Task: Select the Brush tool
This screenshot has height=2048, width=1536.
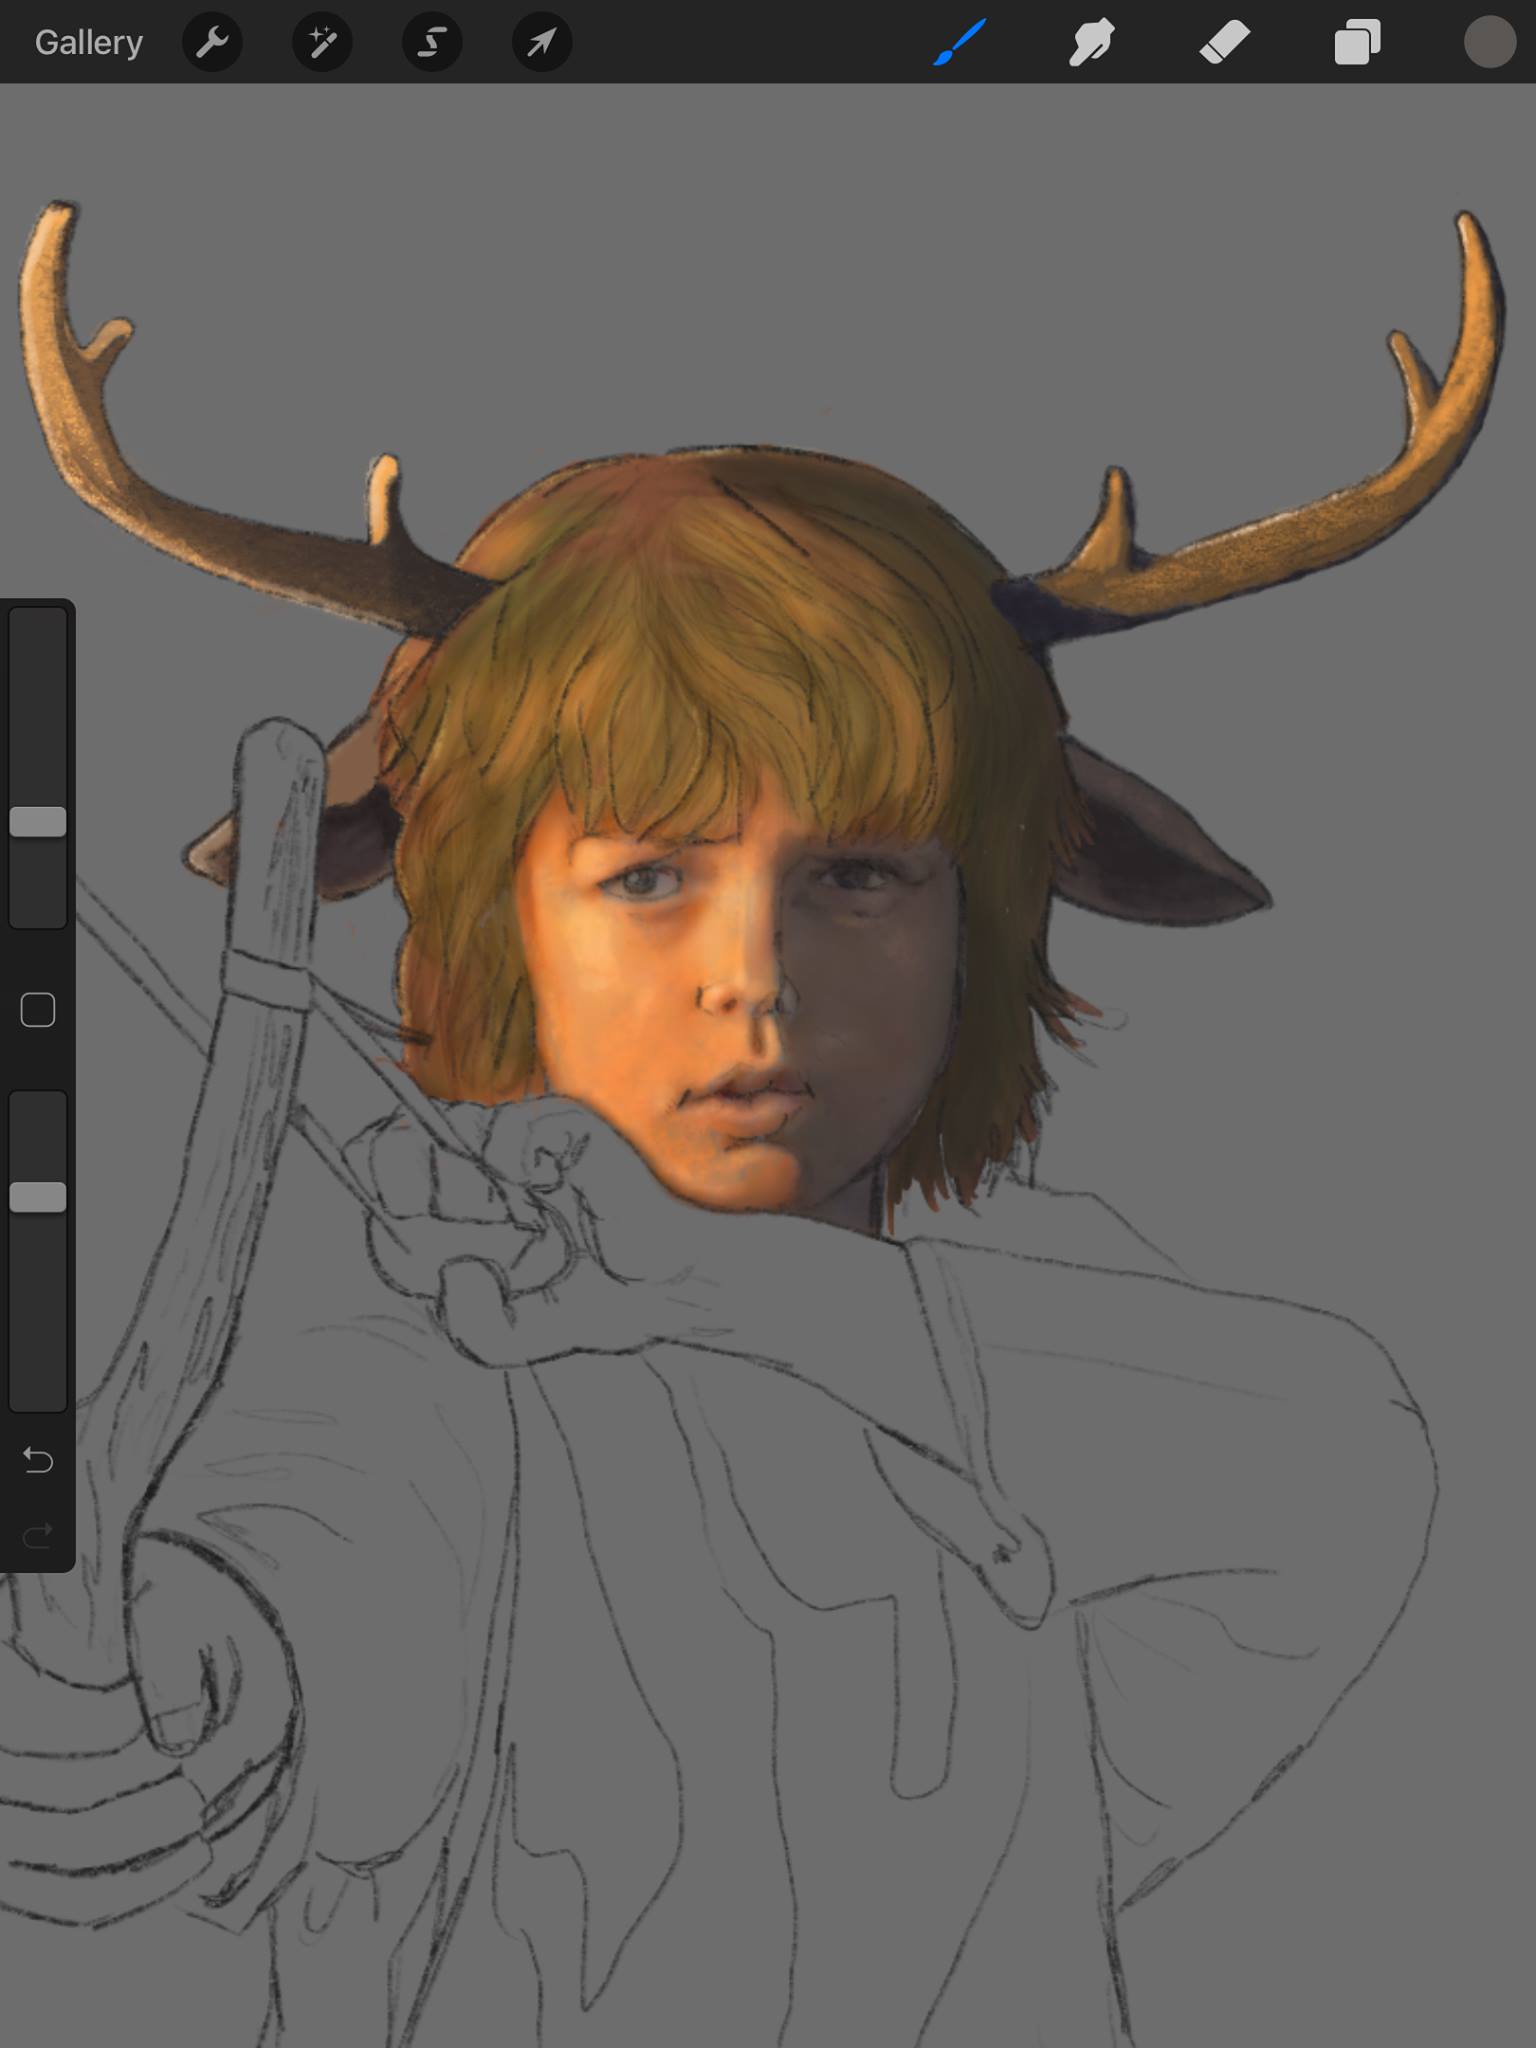Action: pos(960,42)
